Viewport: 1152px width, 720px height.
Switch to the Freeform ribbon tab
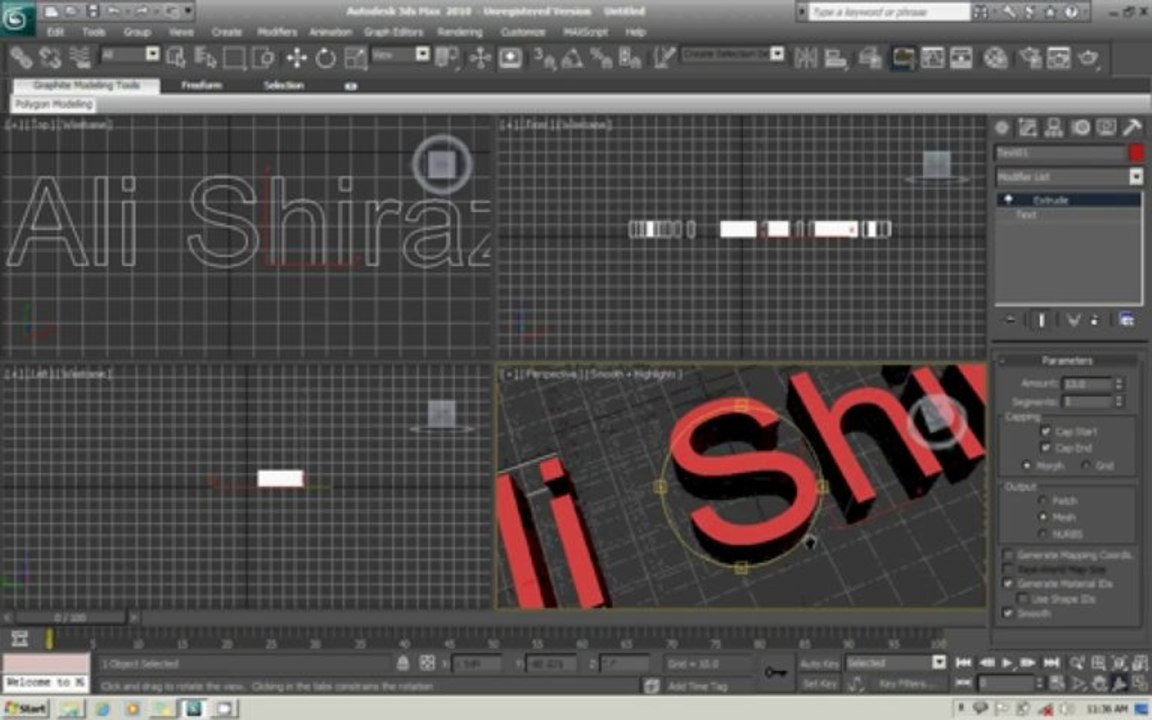[x=201, y=85]
